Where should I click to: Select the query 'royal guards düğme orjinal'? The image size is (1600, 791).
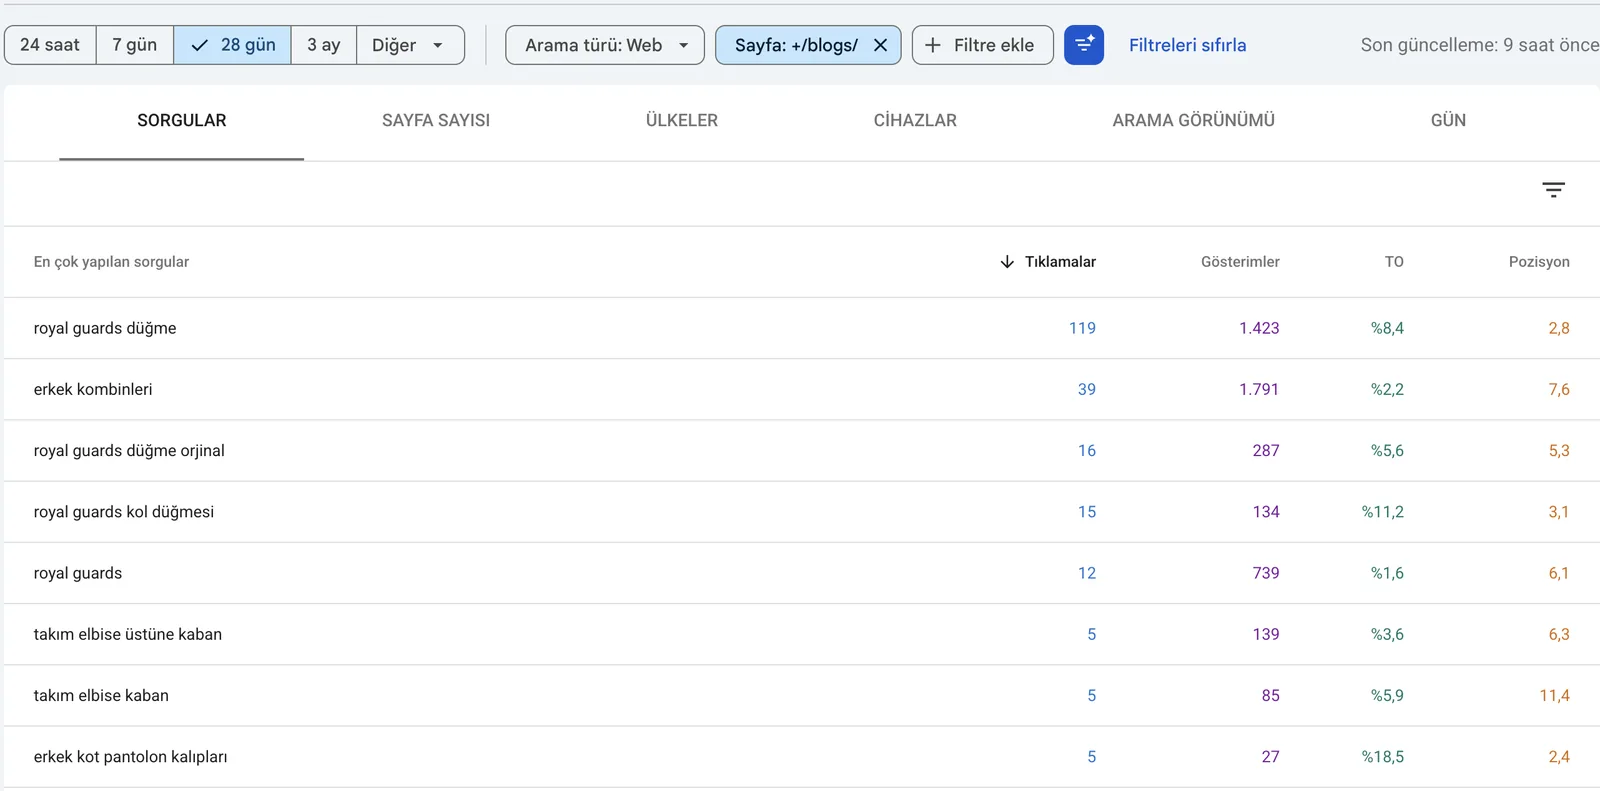[x=129, y=451]
